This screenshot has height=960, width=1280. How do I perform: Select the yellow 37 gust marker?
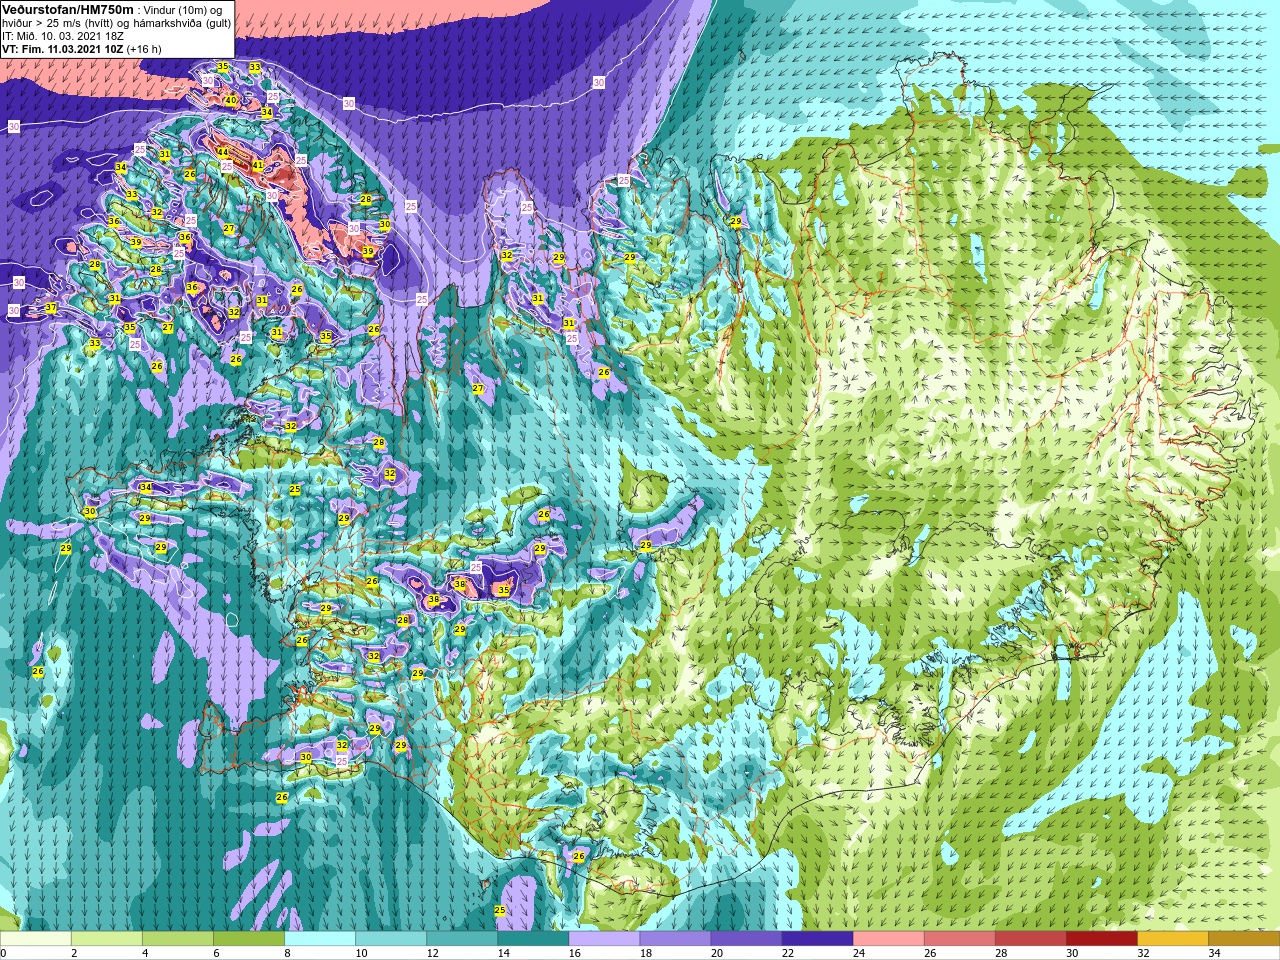click(50, 308)
